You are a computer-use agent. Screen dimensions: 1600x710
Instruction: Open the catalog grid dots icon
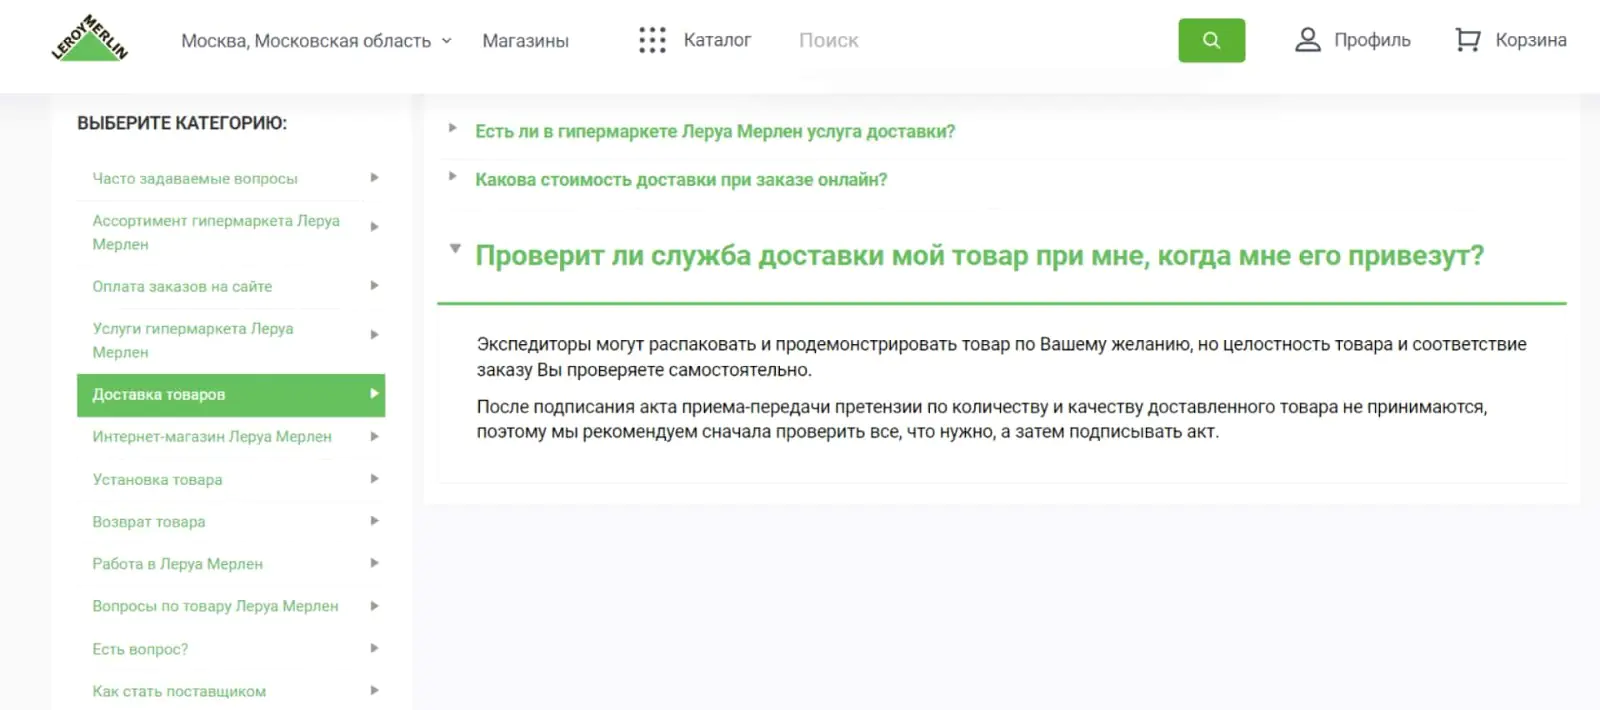[x=652, y=40]
